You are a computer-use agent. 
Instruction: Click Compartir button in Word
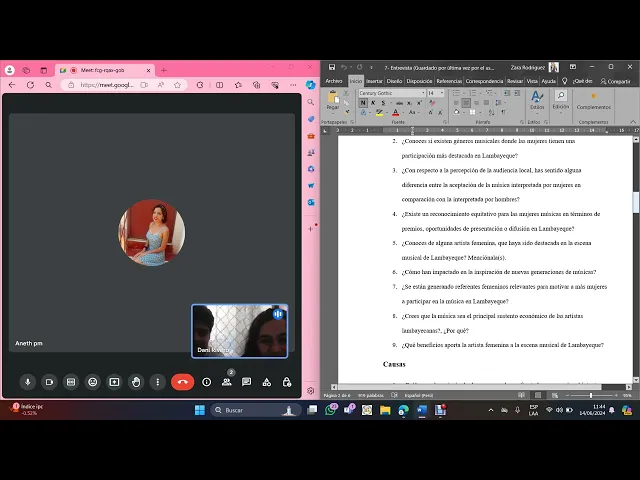click(616, 81)
